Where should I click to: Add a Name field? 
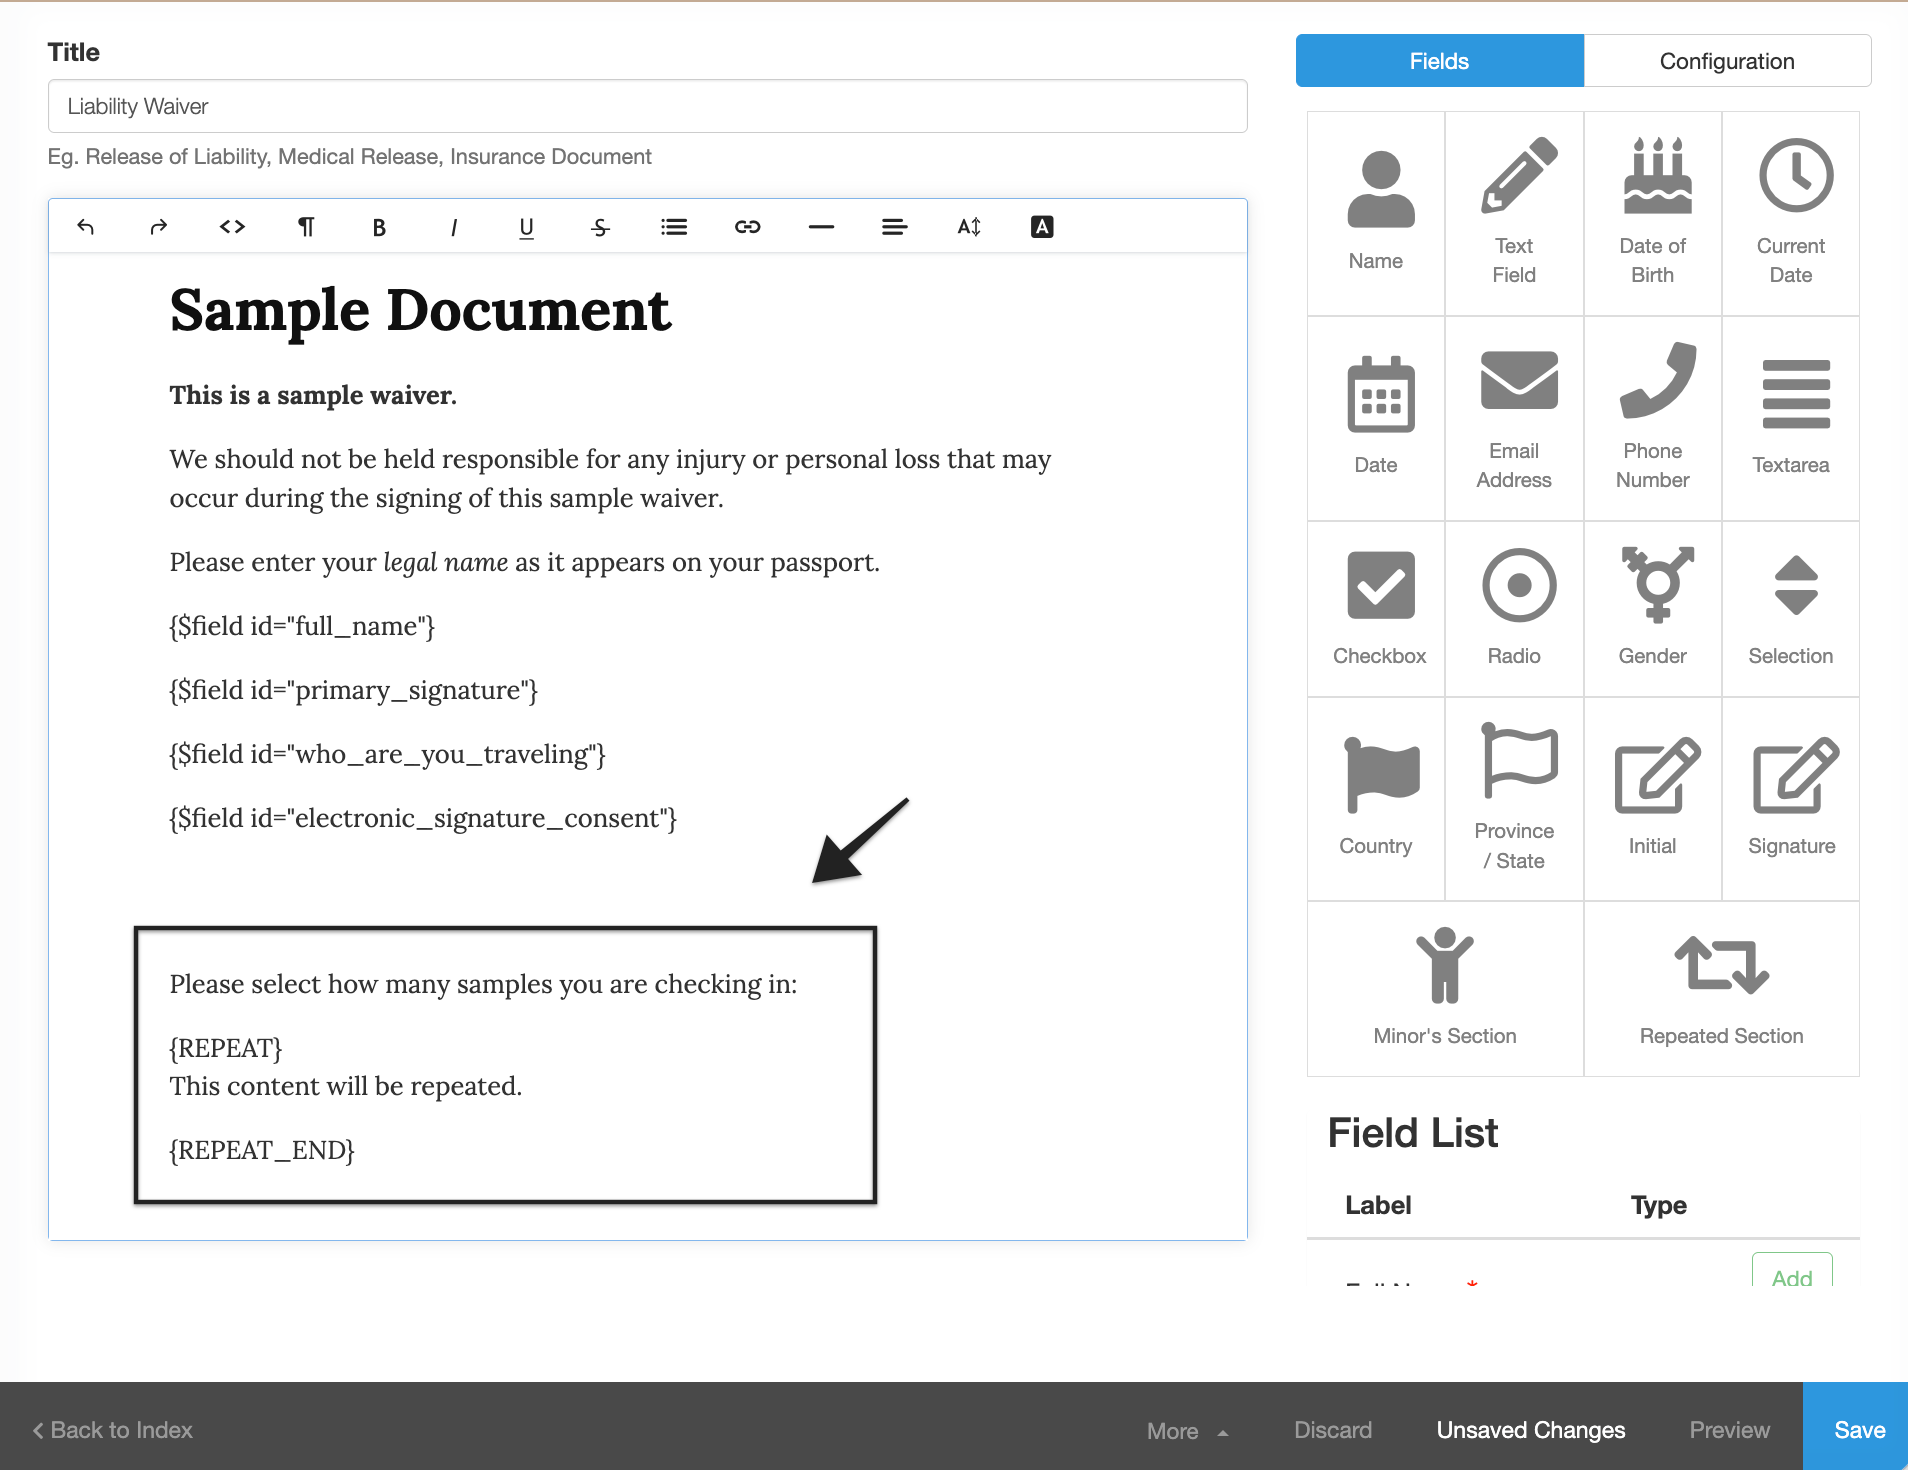click(x=1376, y=213)
